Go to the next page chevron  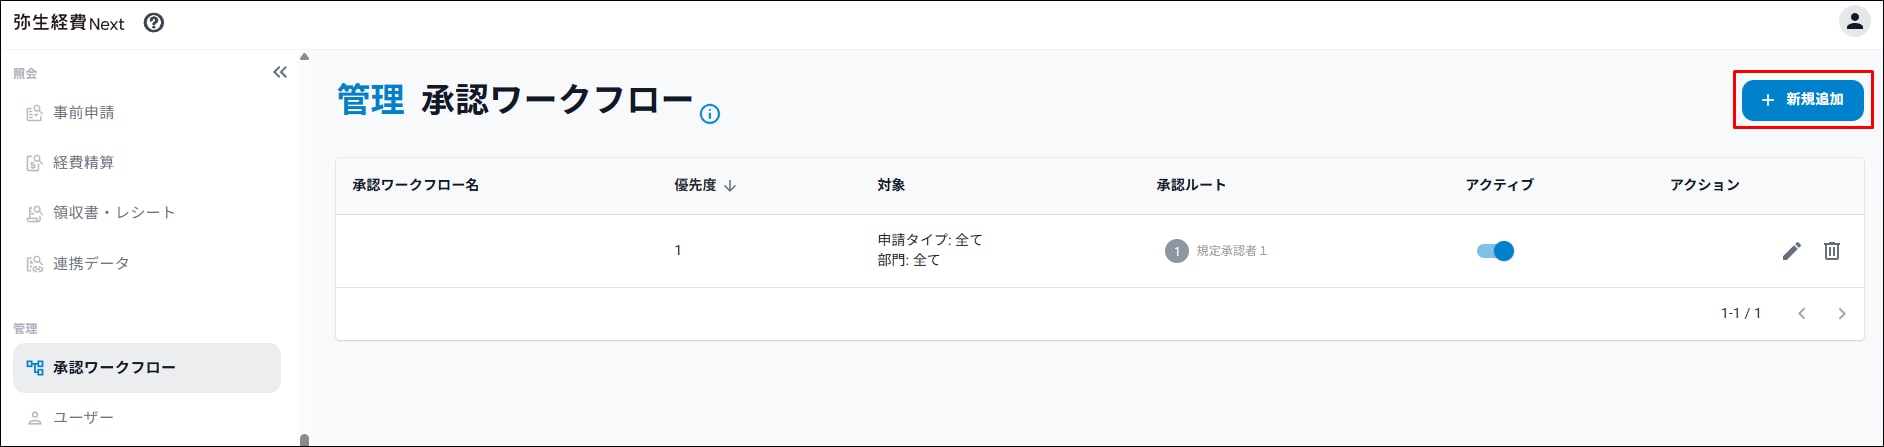(1841, 314)
